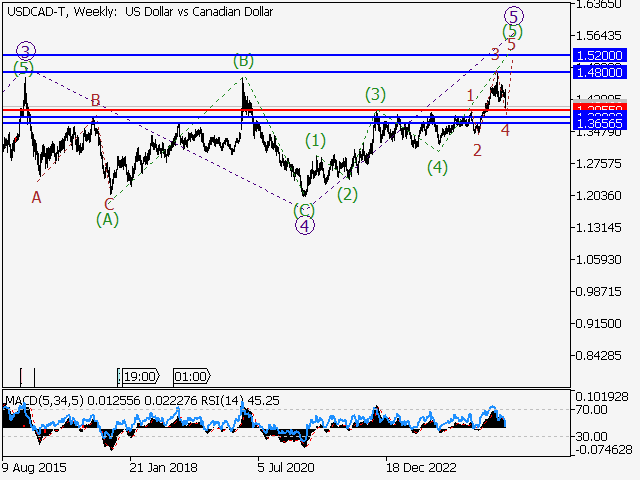Select the 1.52000 price level tag
Viewport: 640px width, 480px height.
597,55
